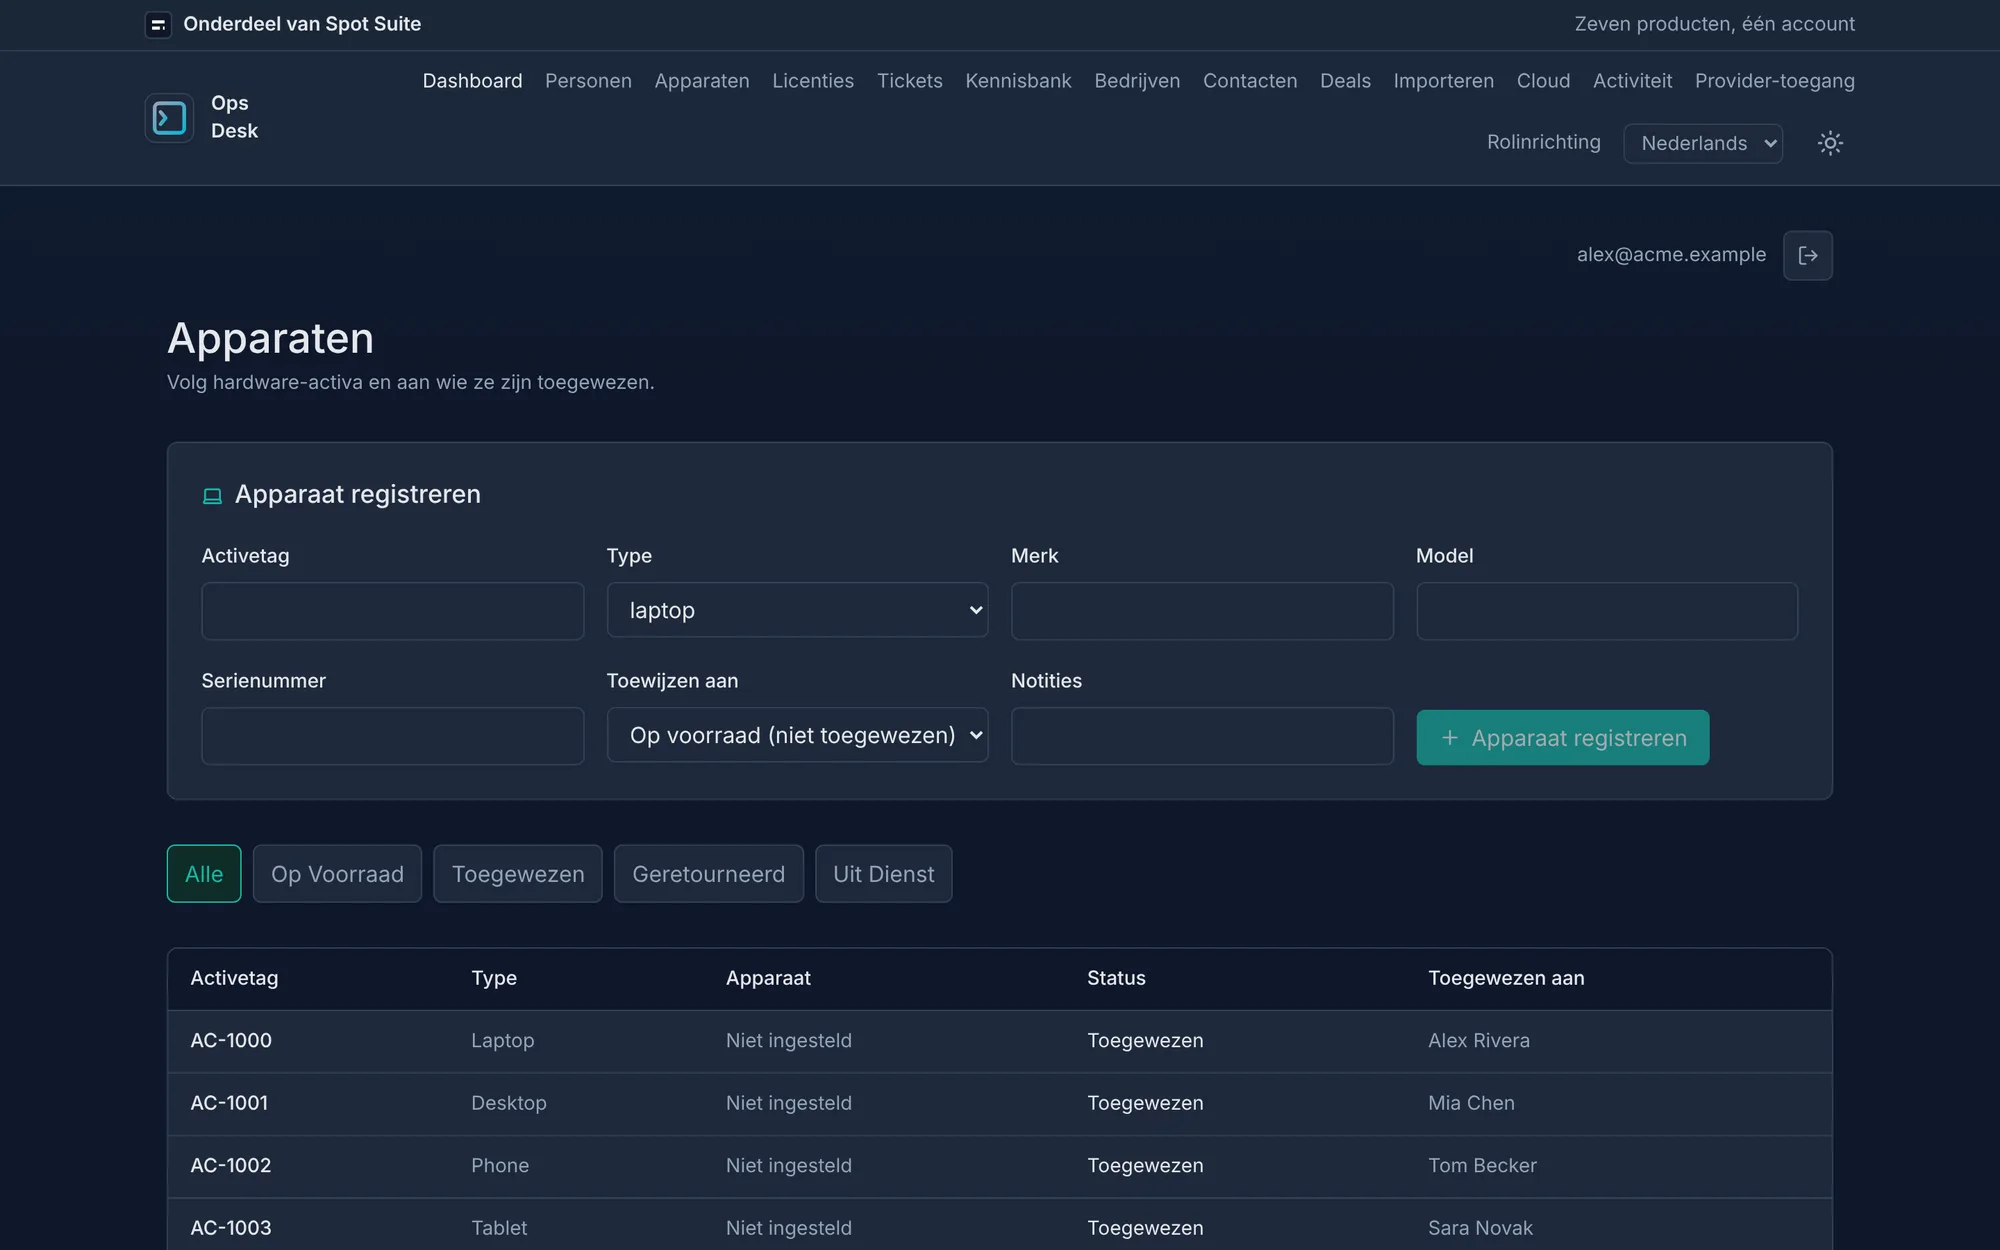
Task: Focus the Model input field
Action: (x=1607, y=611)
